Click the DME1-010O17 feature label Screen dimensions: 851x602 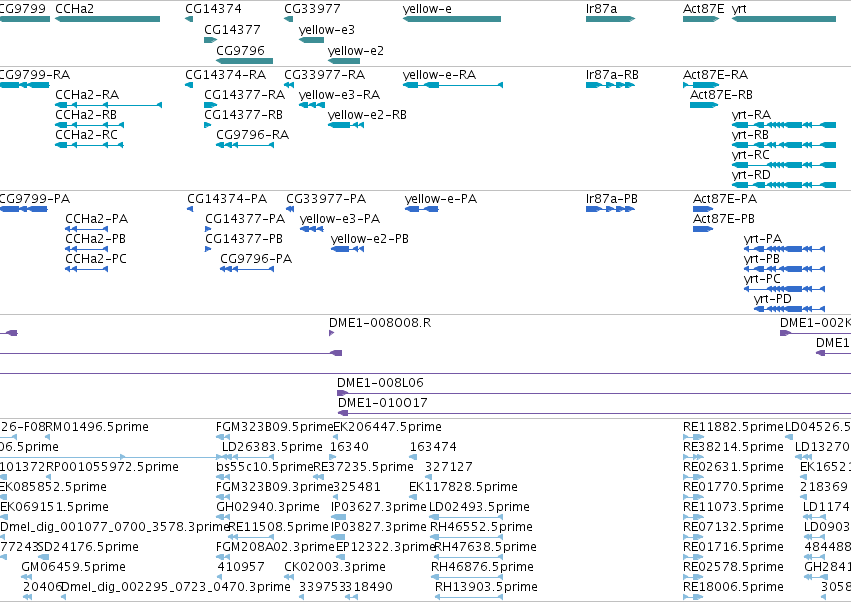(383, 403)
